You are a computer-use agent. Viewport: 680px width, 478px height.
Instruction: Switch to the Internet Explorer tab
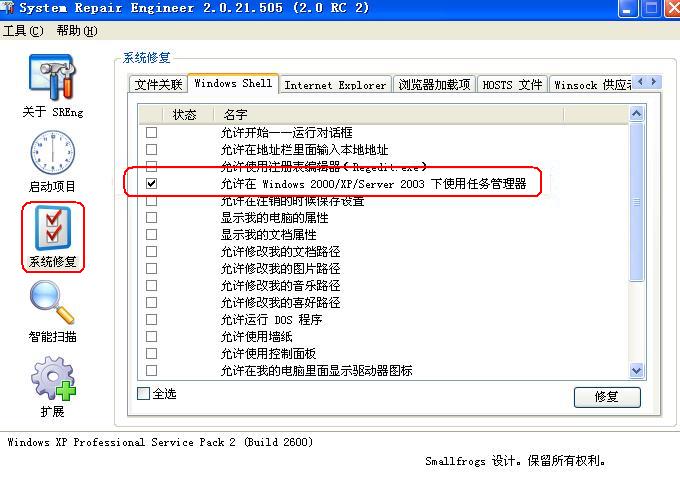point(335,85)
